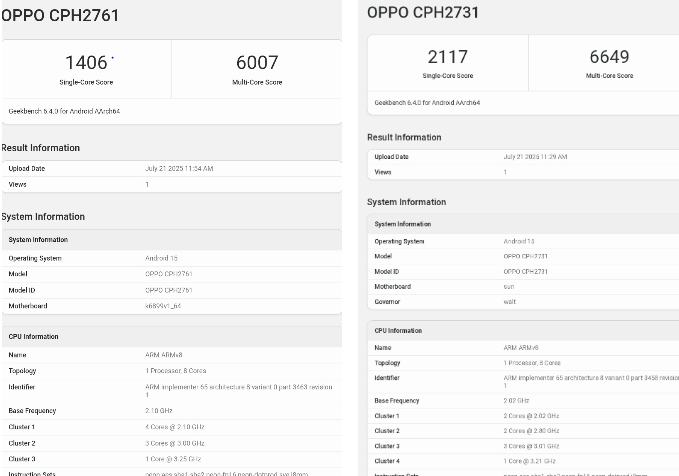Click the Cluster 4 row label

coord(387,461)
